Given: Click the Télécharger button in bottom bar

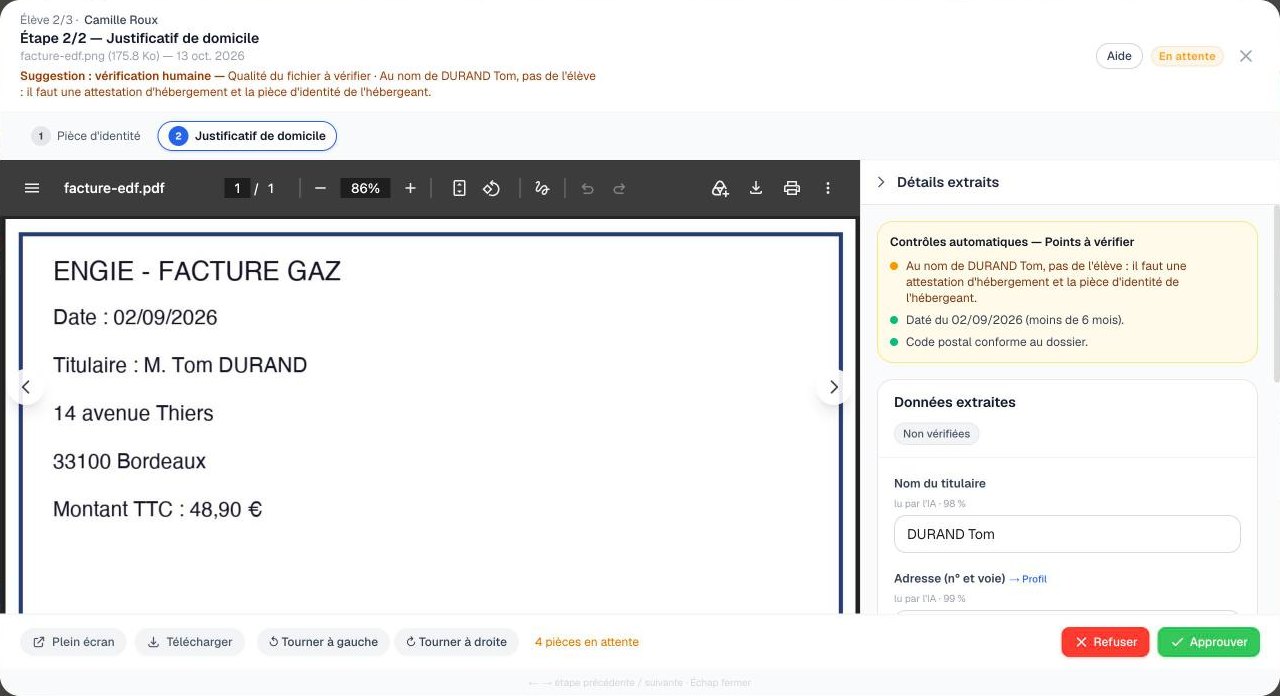Looking at the screenshot, I should pyautogui.click(x=190, y=642).
